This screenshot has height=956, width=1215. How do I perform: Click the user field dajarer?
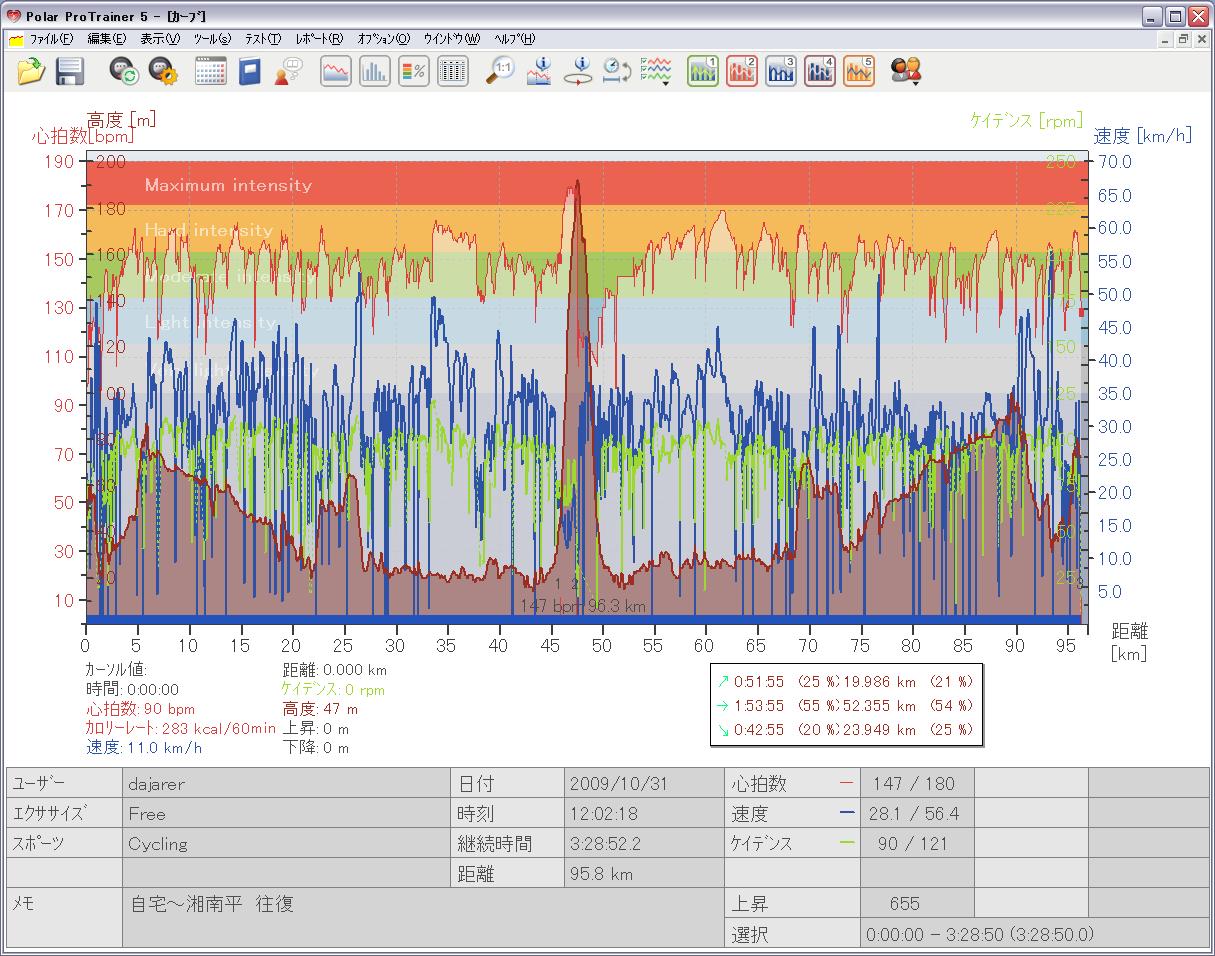(287, 784)
